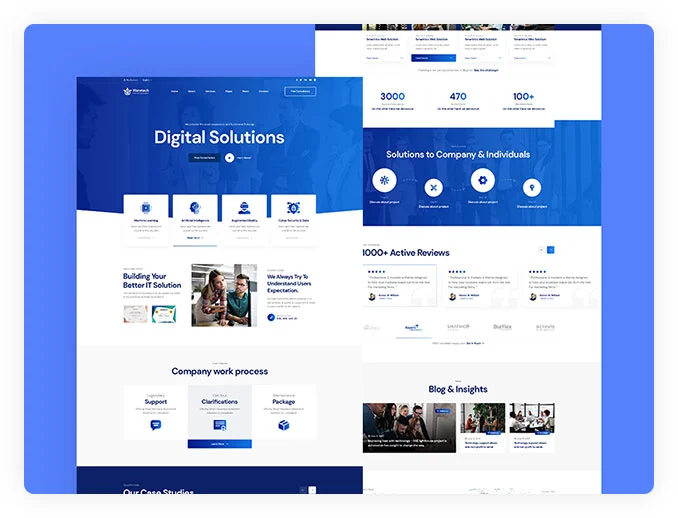Select the blue underlined partner logo
The image size is (678, 518).
pos(414,328)
